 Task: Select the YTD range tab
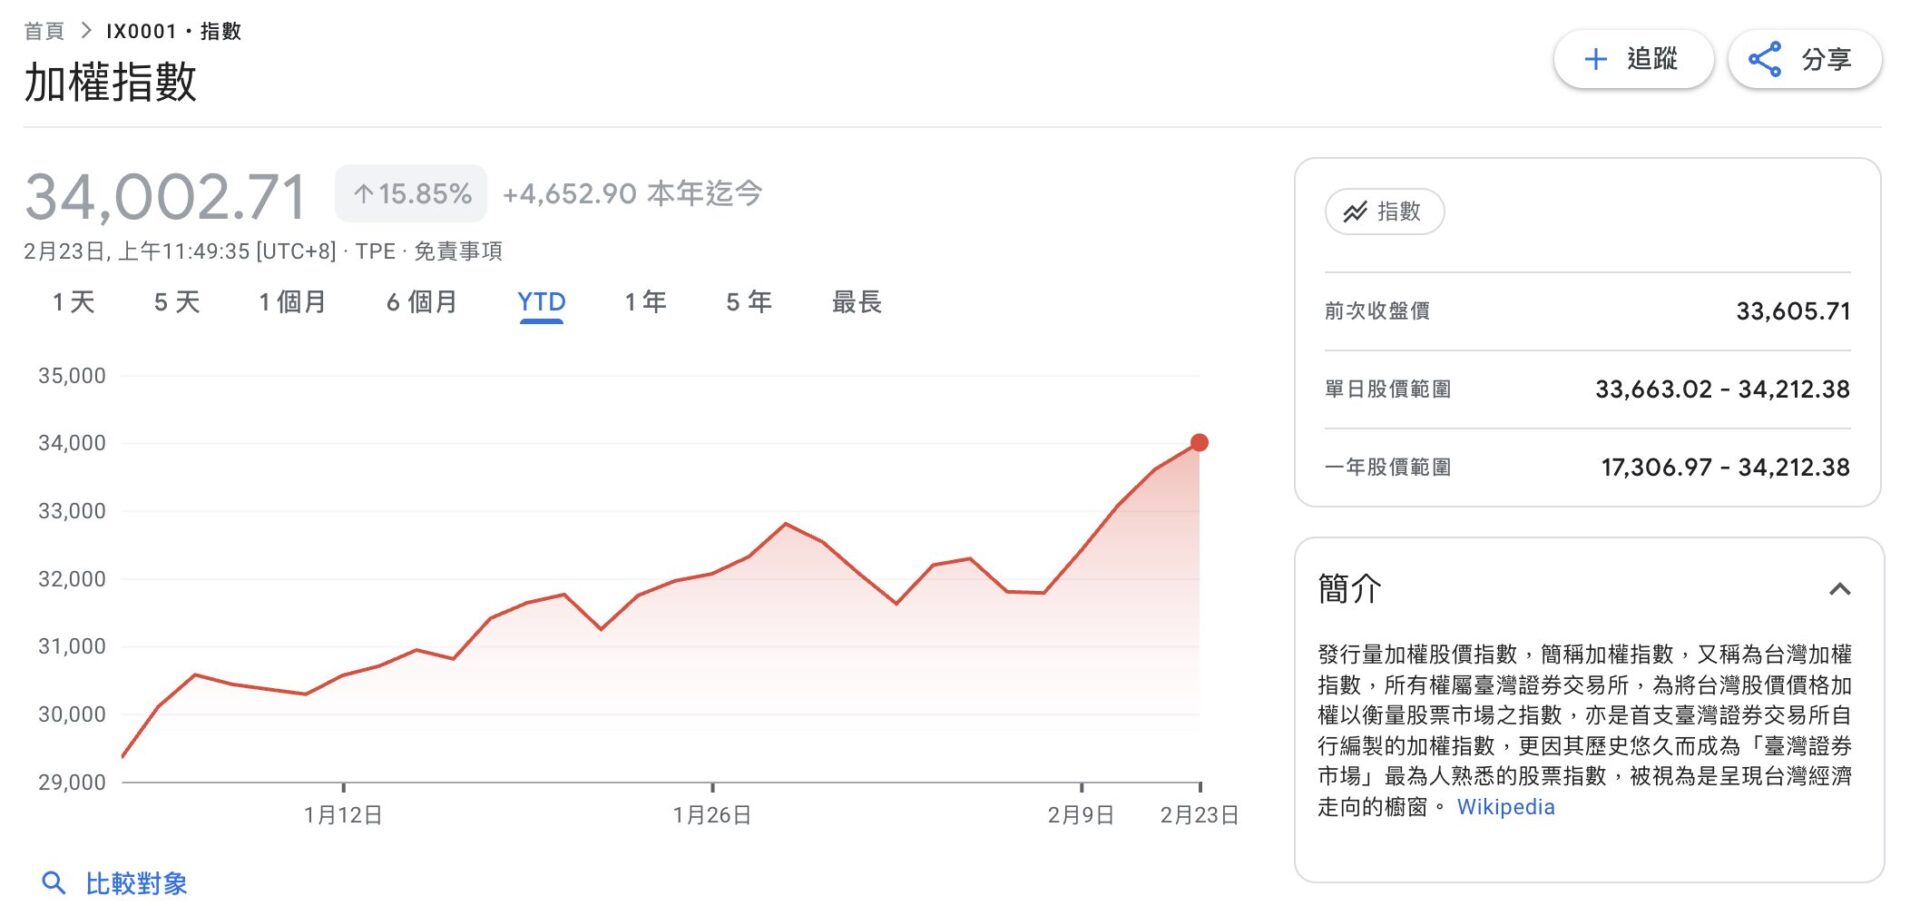point(542,301)
